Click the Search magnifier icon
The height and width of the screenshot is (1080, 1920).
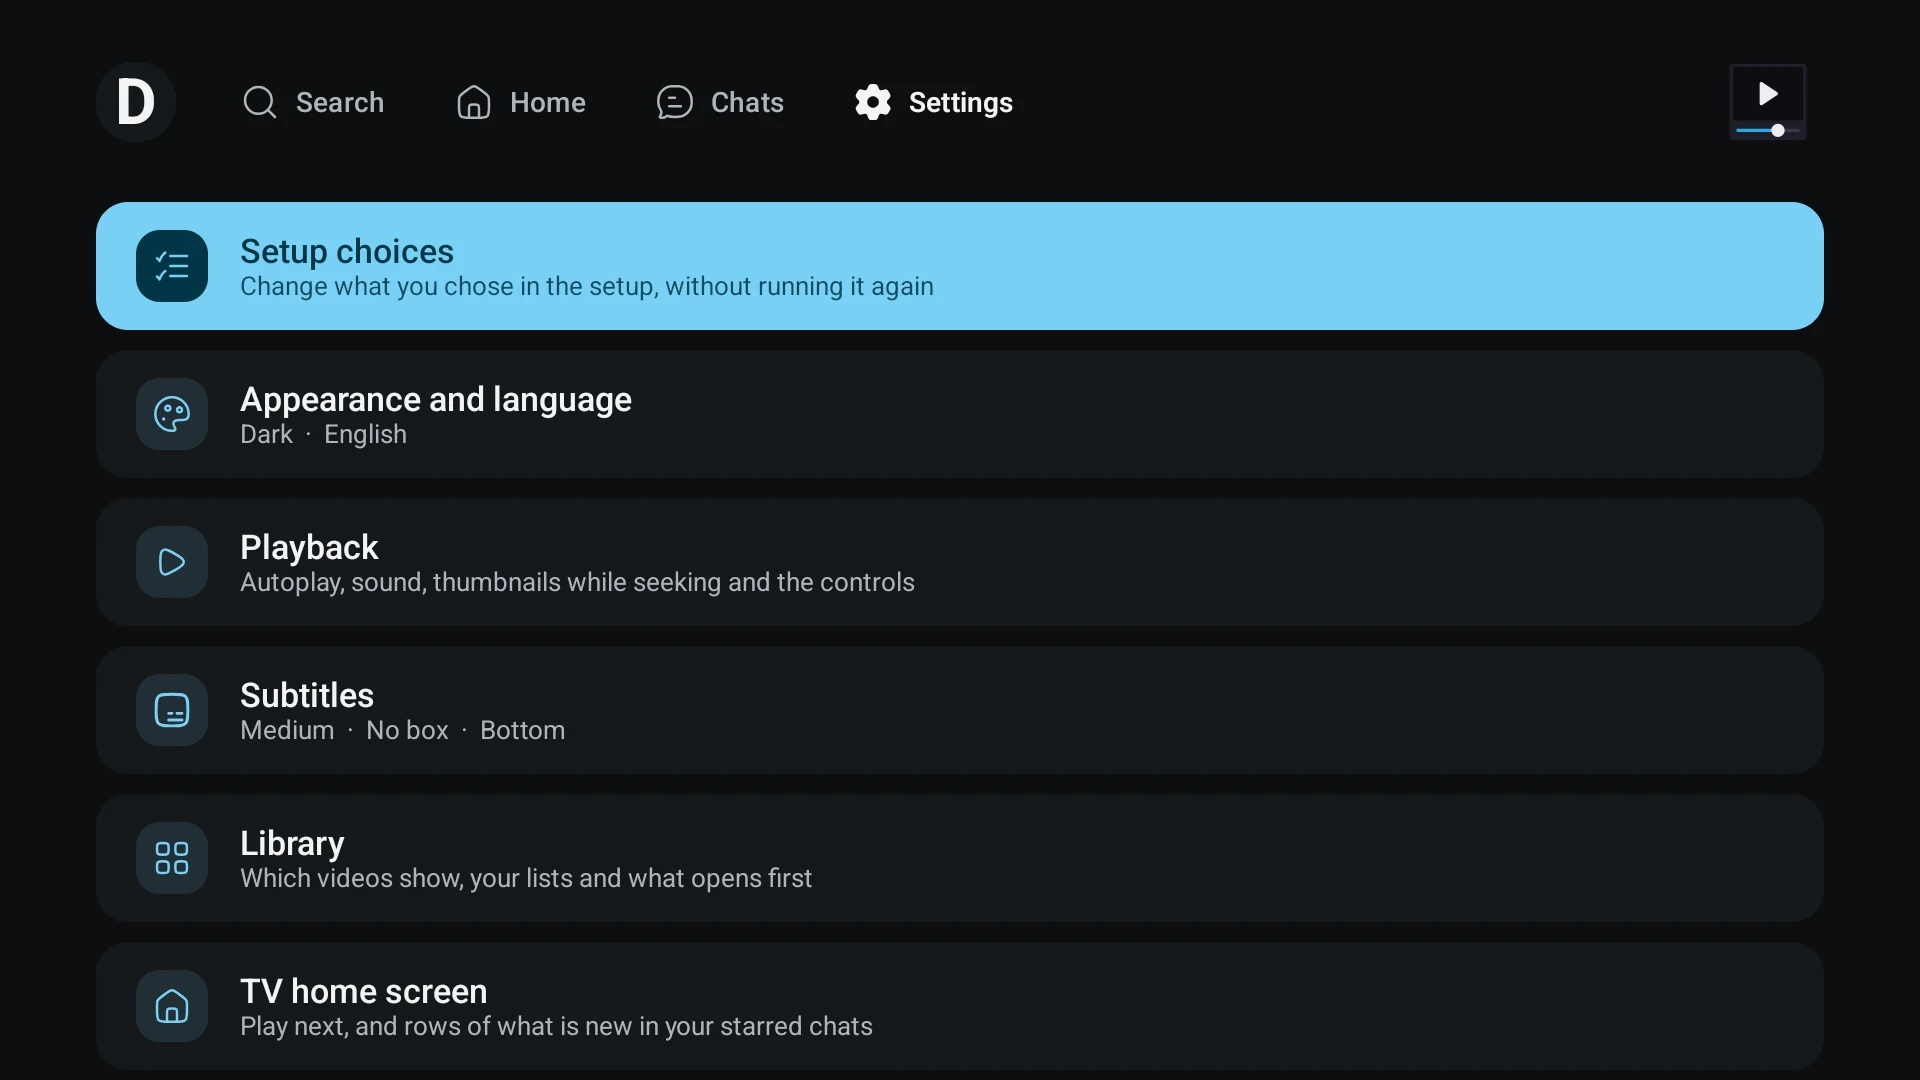click(260, 102)
